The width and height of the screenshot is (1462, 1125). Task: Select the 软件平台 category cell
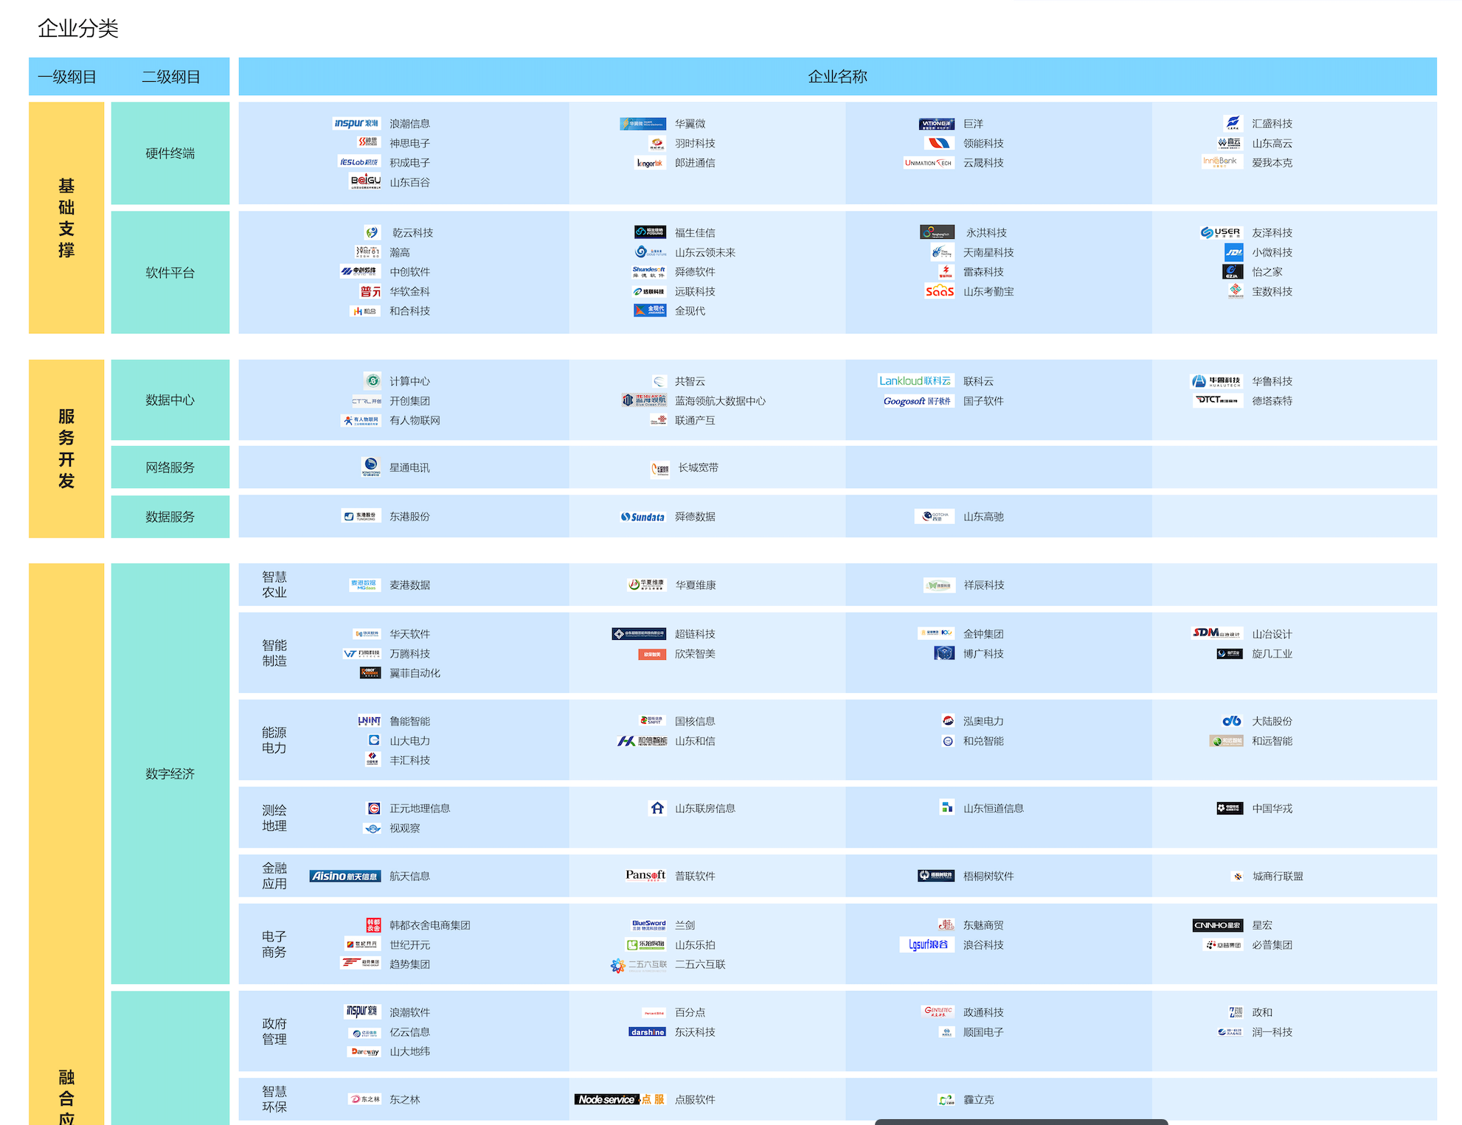coord(170,272)
